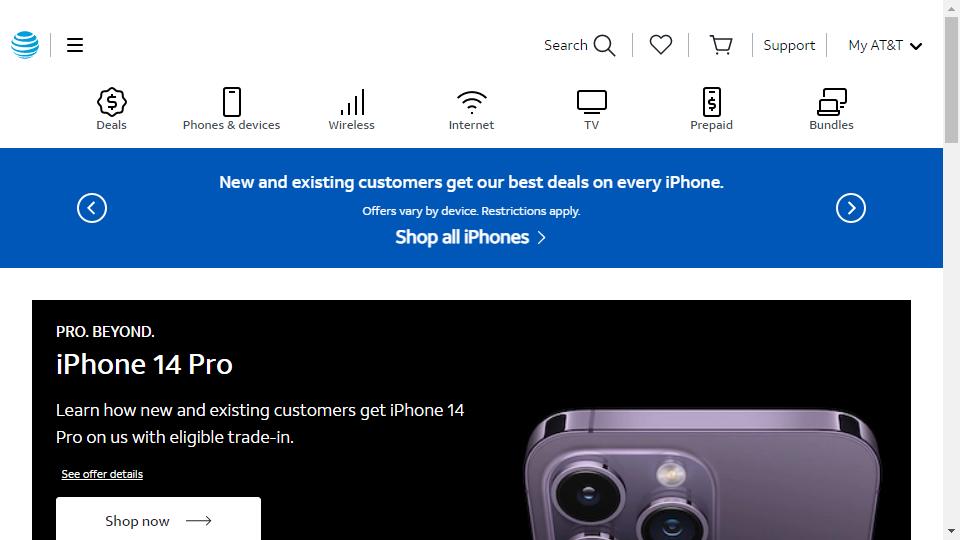
Task: Click the Search magnifying glass icon
Action: tap(604, 45)
